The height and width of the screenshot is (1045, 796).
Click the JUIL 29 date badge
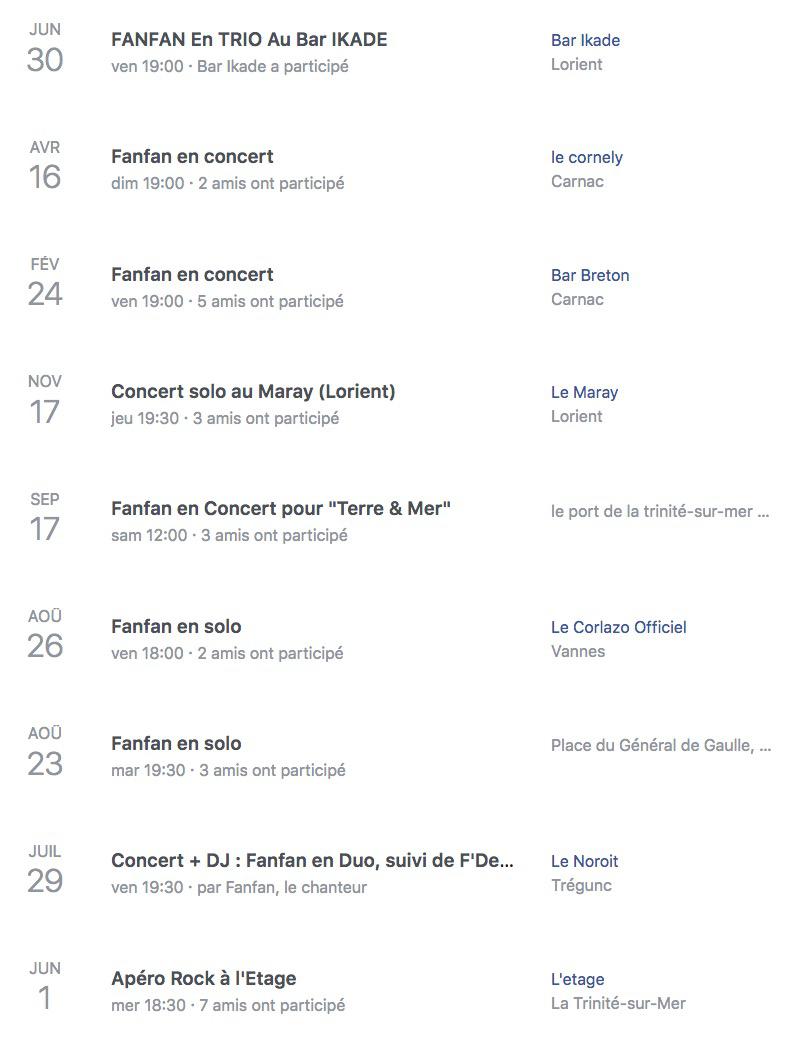tap(45, 870)
